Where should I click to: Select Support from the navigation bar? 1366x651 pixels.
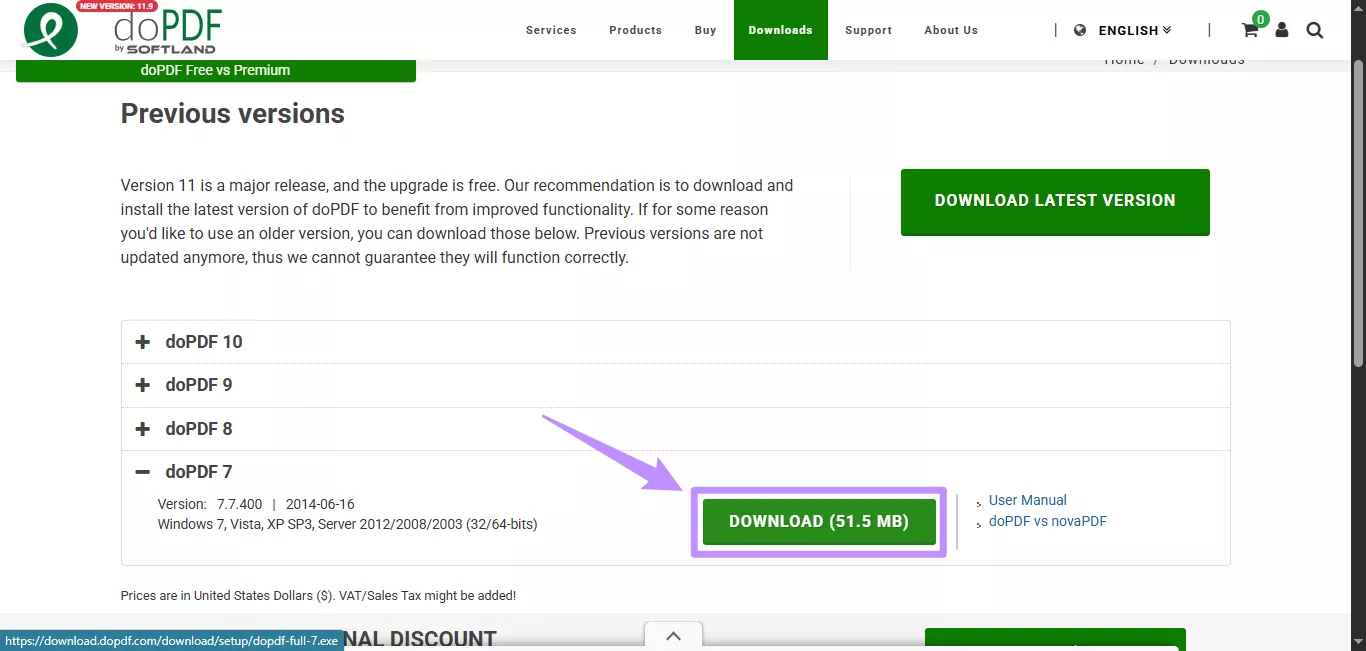867,30
